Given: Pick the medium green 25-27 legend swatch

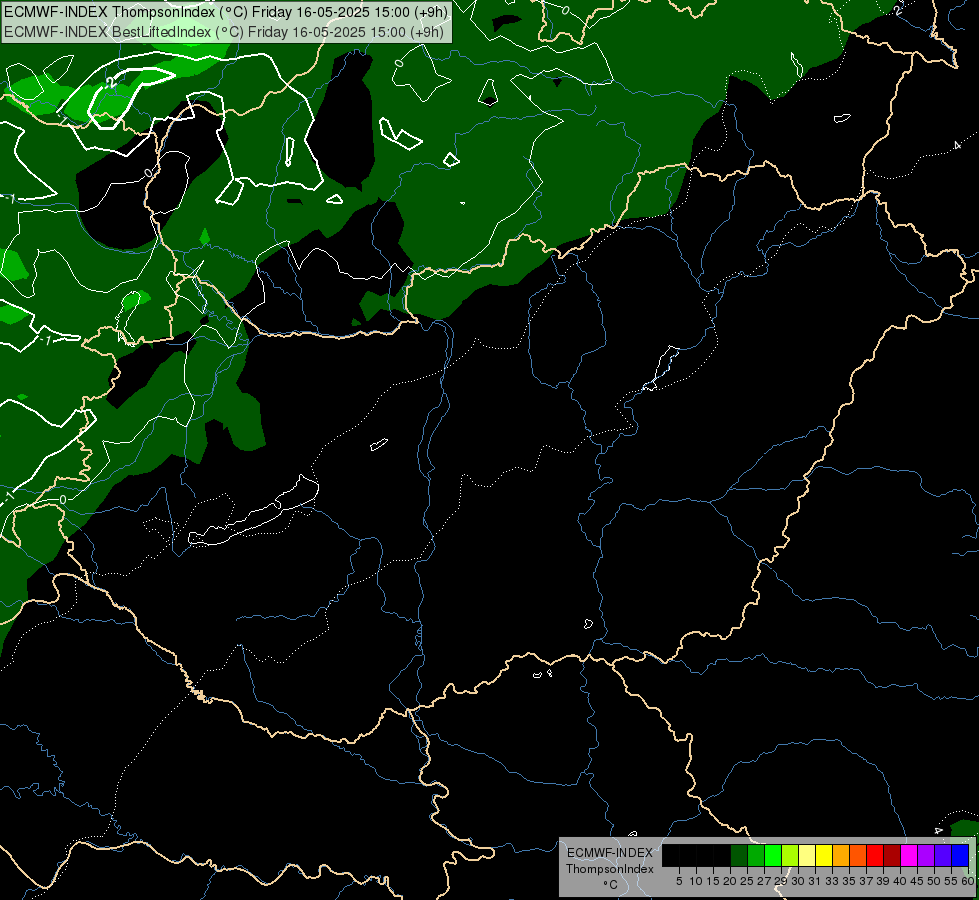Looking at the screenshot, I should pyautogui.click(x=756, y=856).
